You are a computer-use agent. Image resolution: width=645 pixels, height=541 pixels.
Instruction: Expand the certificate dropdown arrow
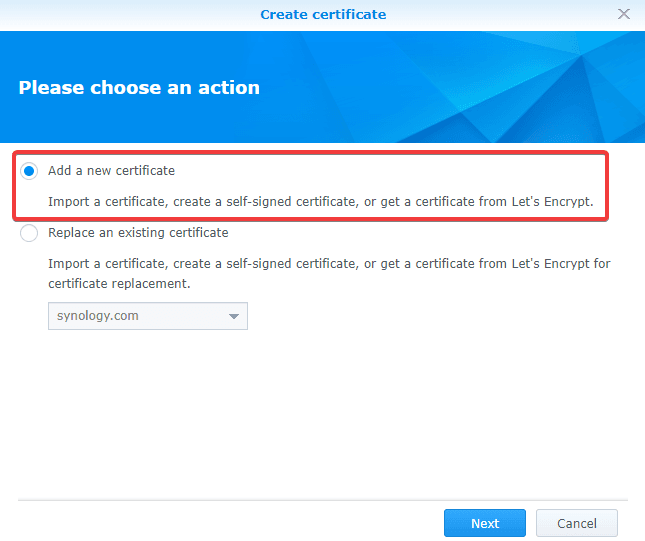click(x=234, y=316)
